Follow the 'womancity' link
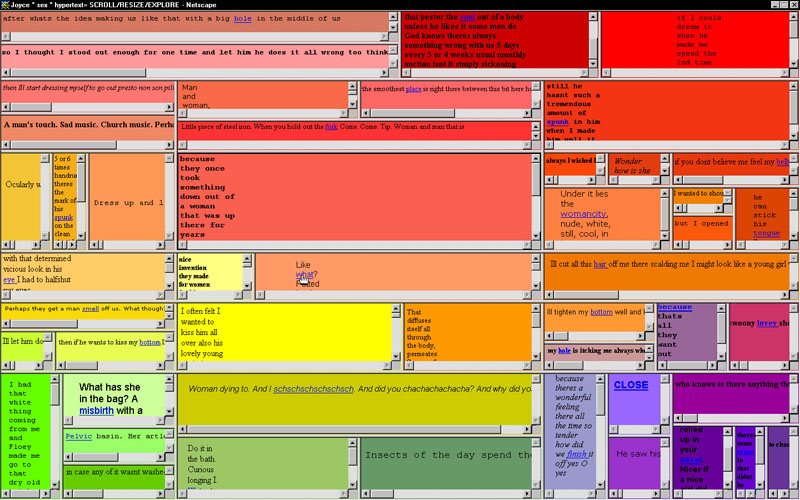Screen dimensions: 800x500 point(584,213)
